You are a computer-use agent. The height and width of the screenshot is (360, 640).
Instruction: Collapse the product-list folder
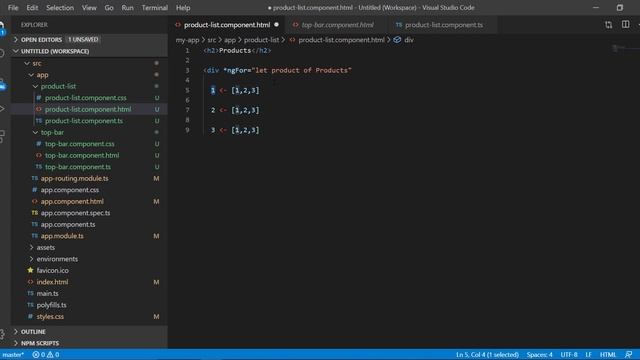pos(35,86)
